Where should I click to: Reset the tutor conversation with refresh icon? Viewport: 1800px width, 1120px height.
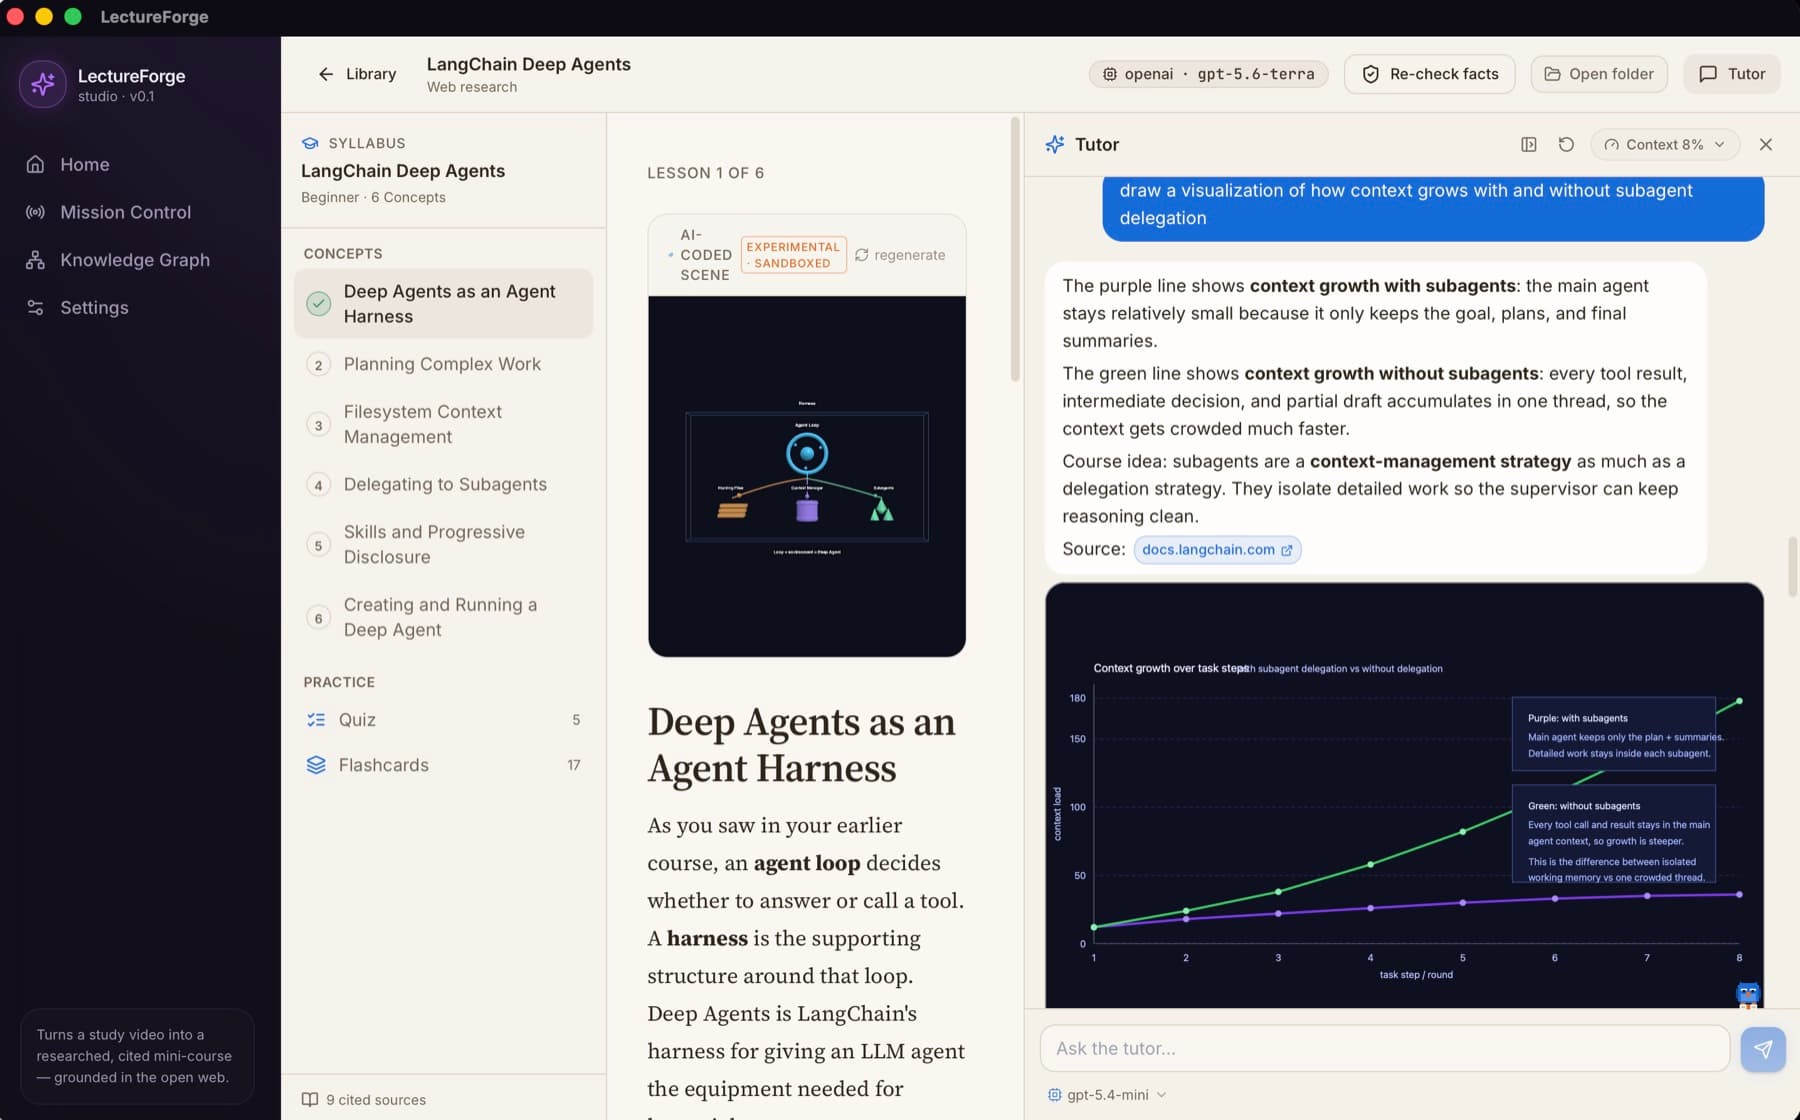pyautogui.click(x=1566, y=144)
